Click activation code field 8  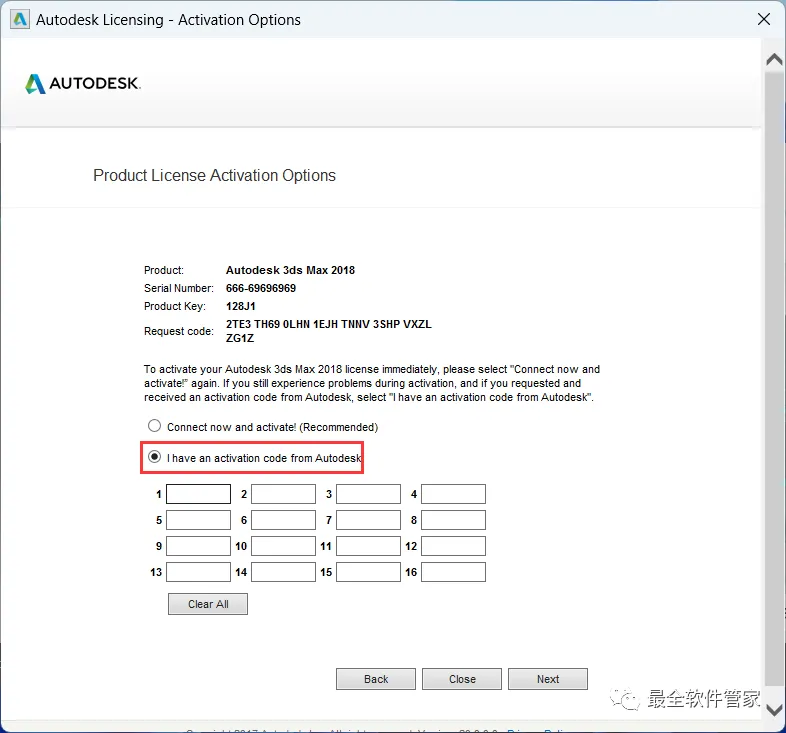coord(453,520)
